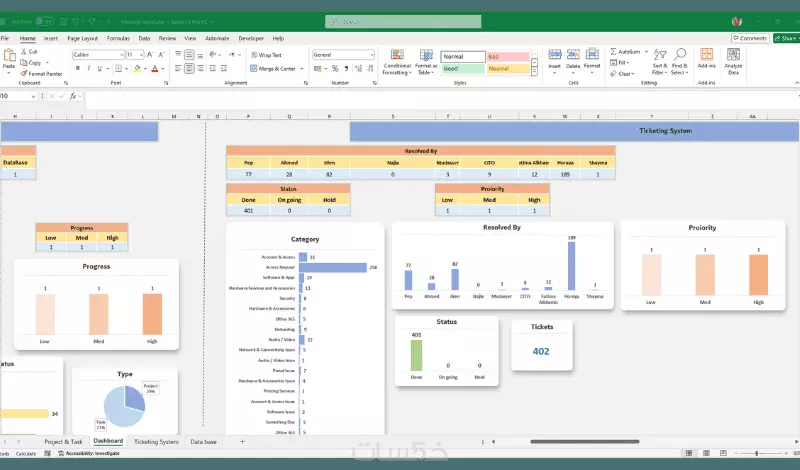This screenshot has width=800, height=470.
Task: Toggle center horizontal alignment
Action: click(x=189, y=68)
